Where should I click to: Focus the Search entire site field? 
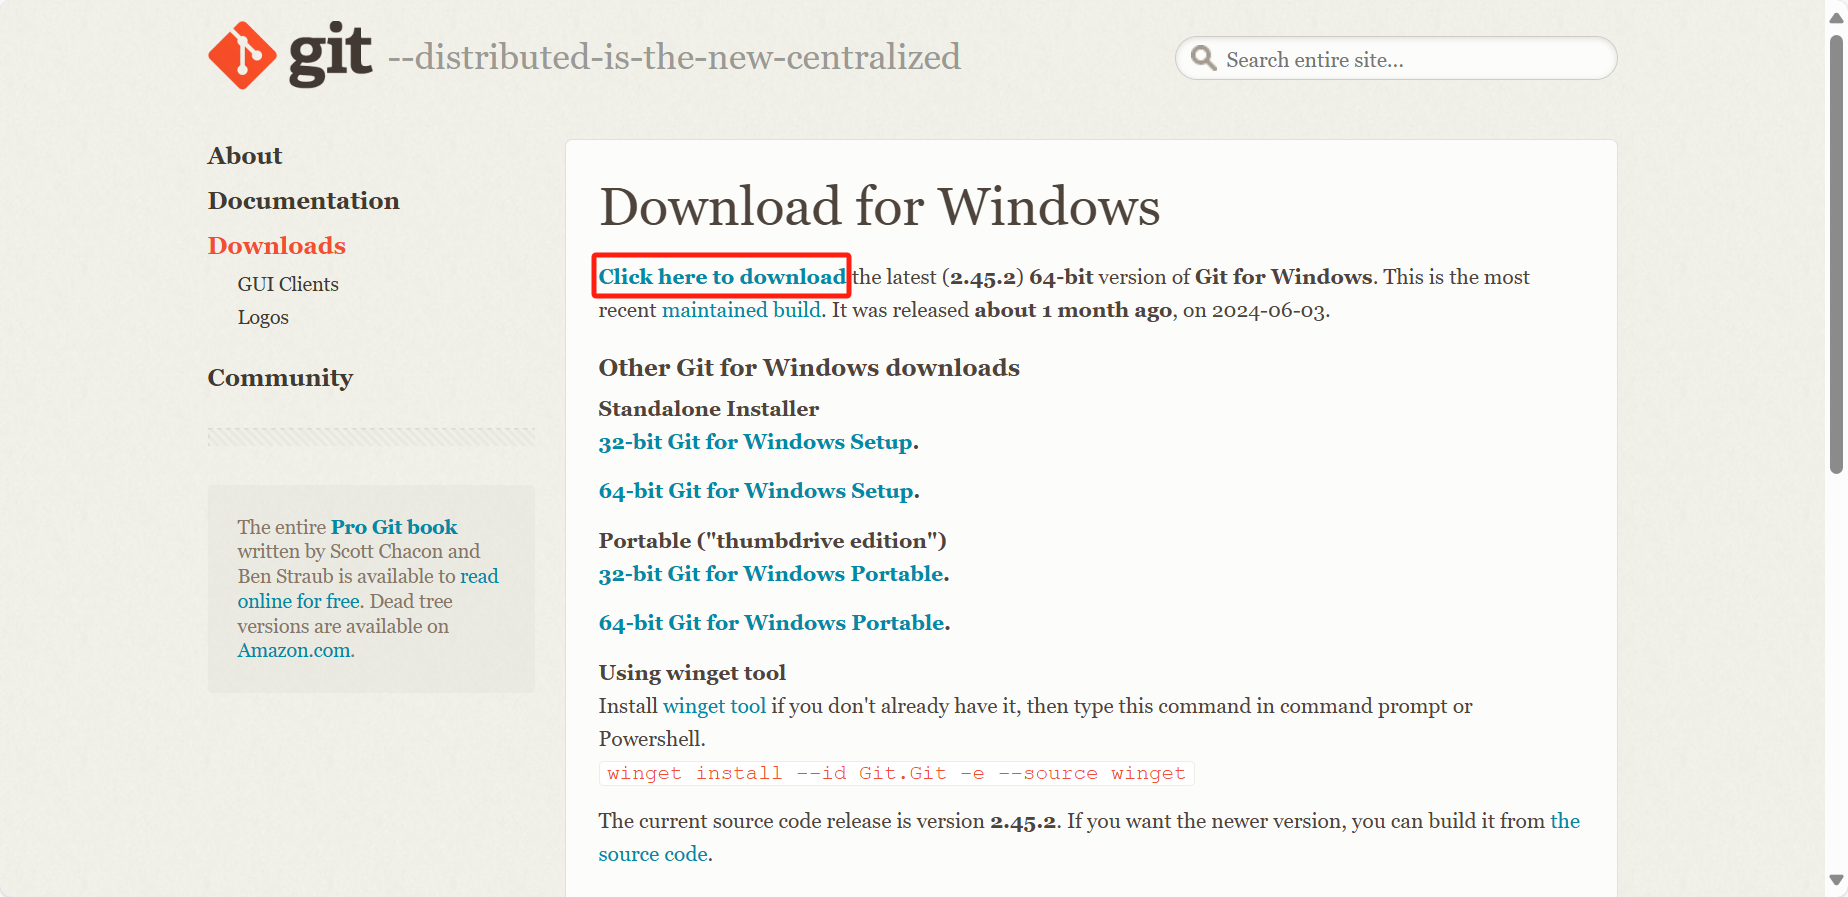1396,59
